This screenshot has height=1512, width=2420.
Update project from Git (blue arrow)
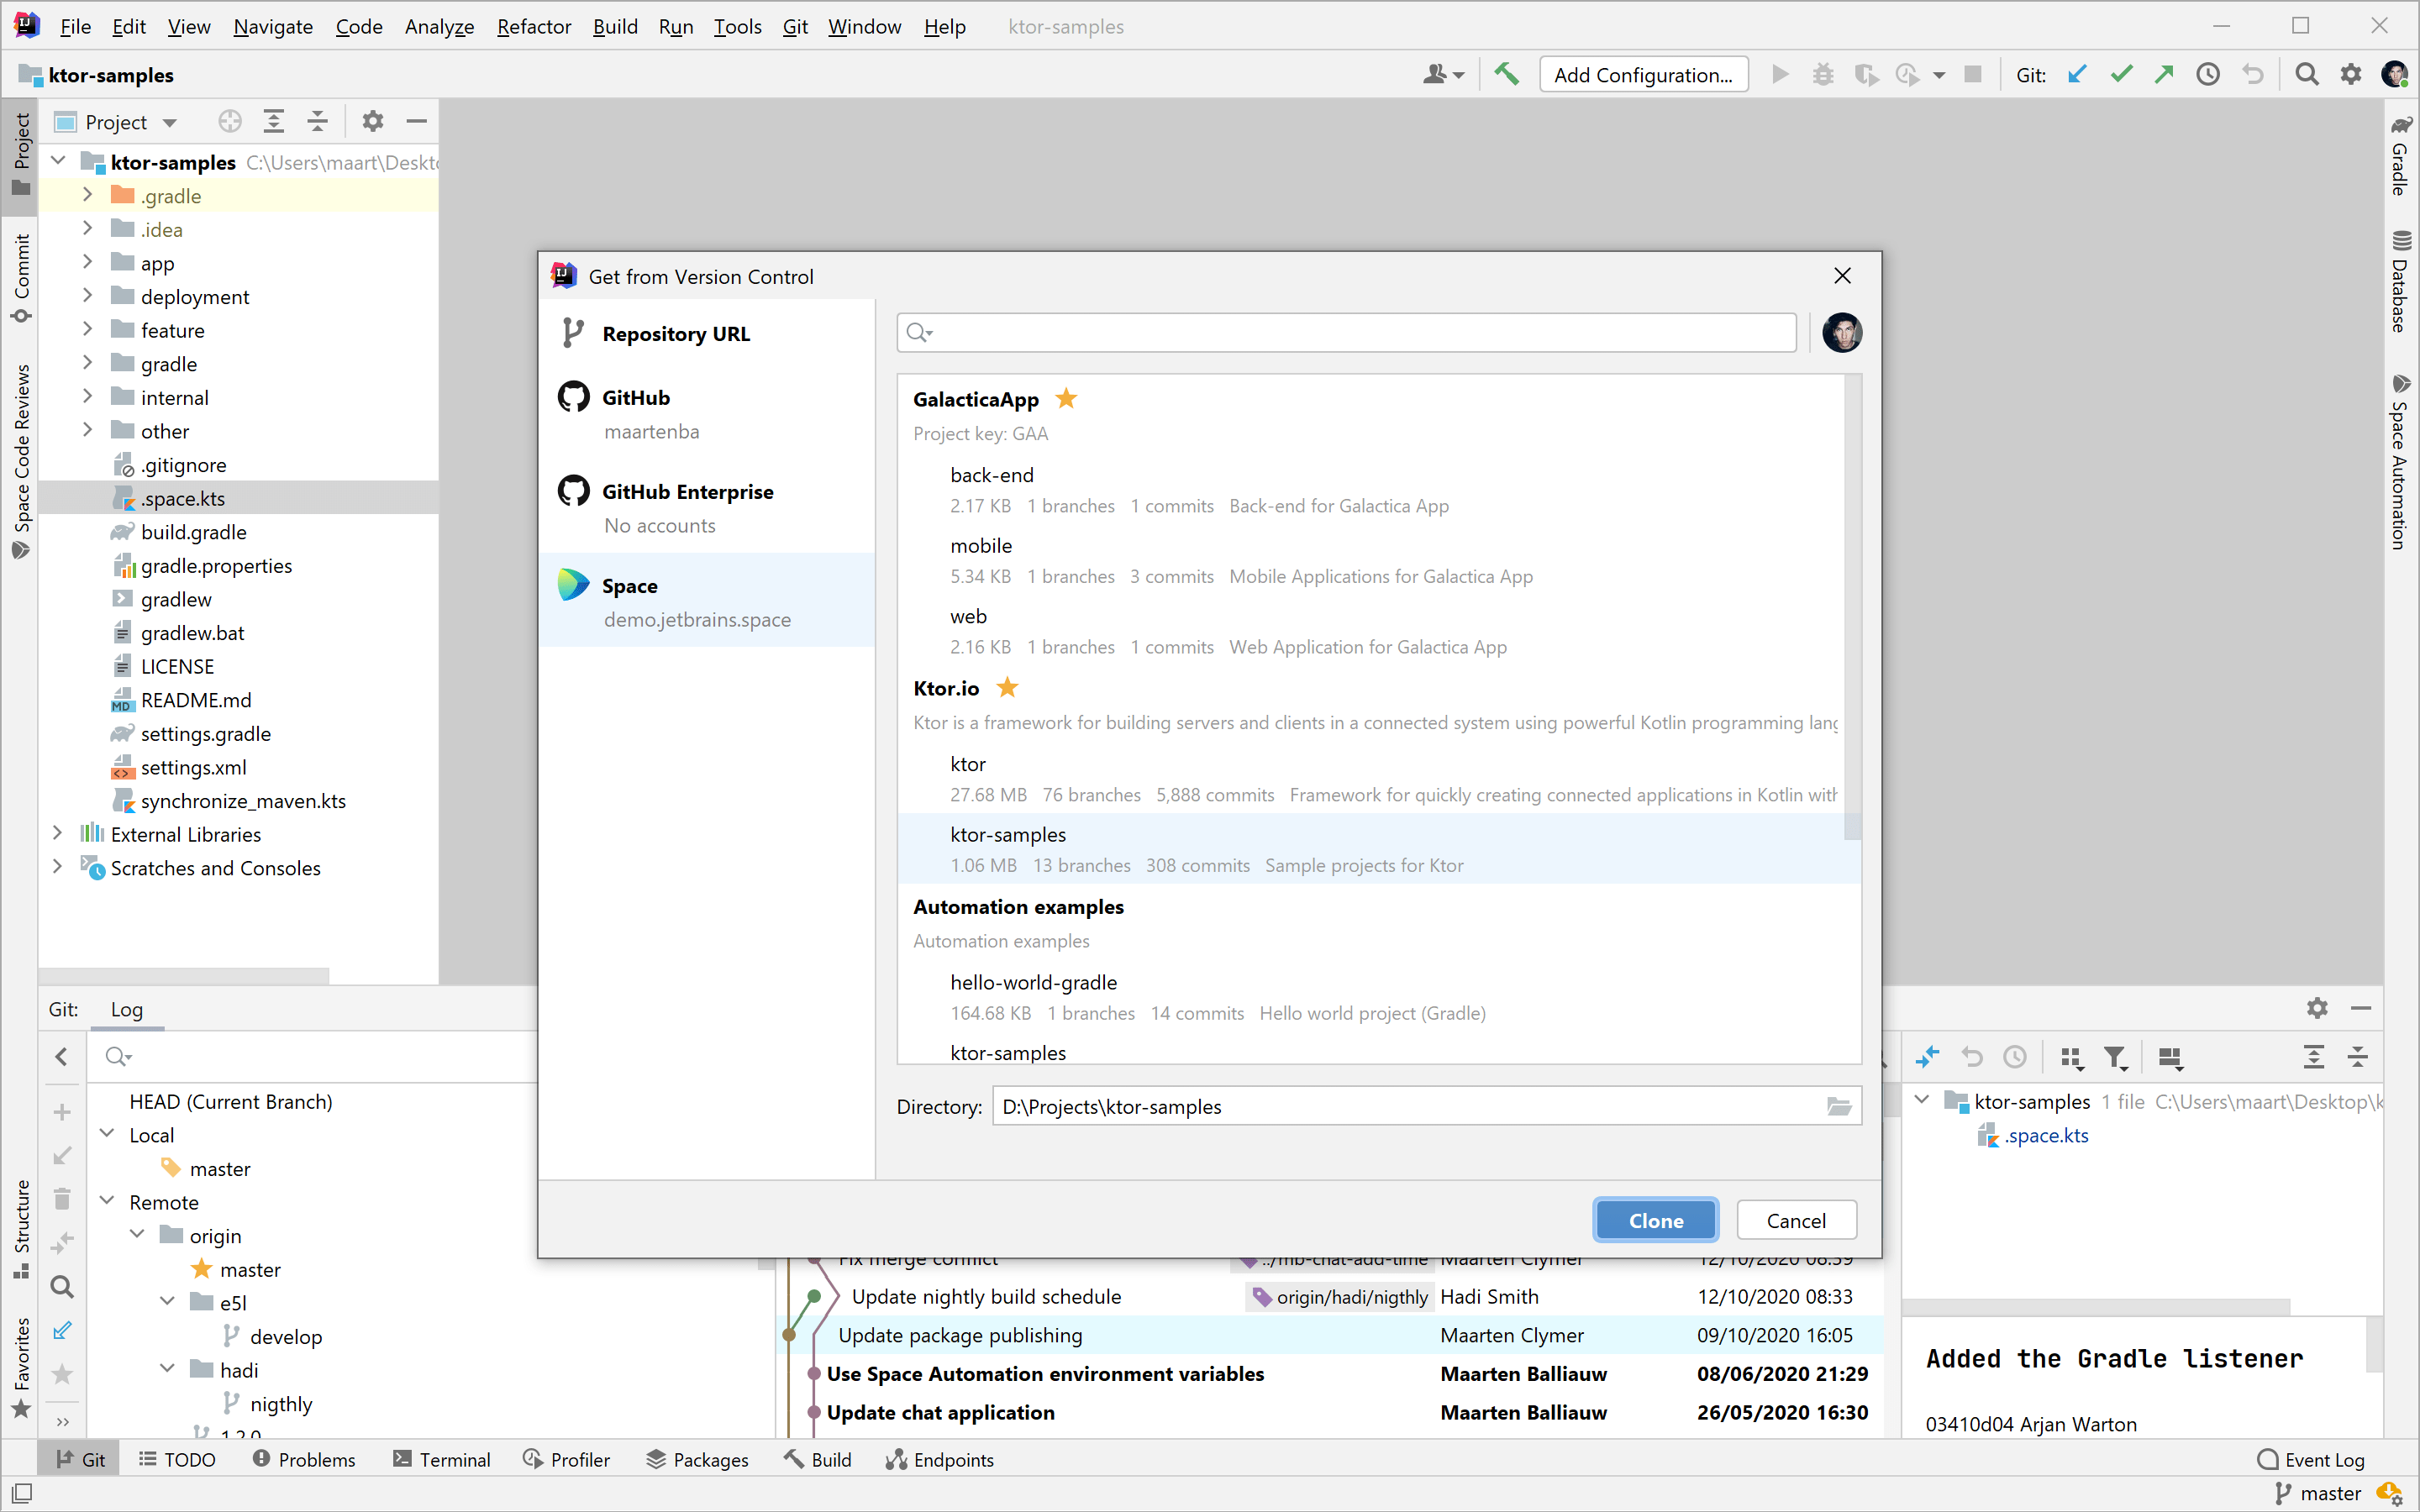tap(2078, 74)
